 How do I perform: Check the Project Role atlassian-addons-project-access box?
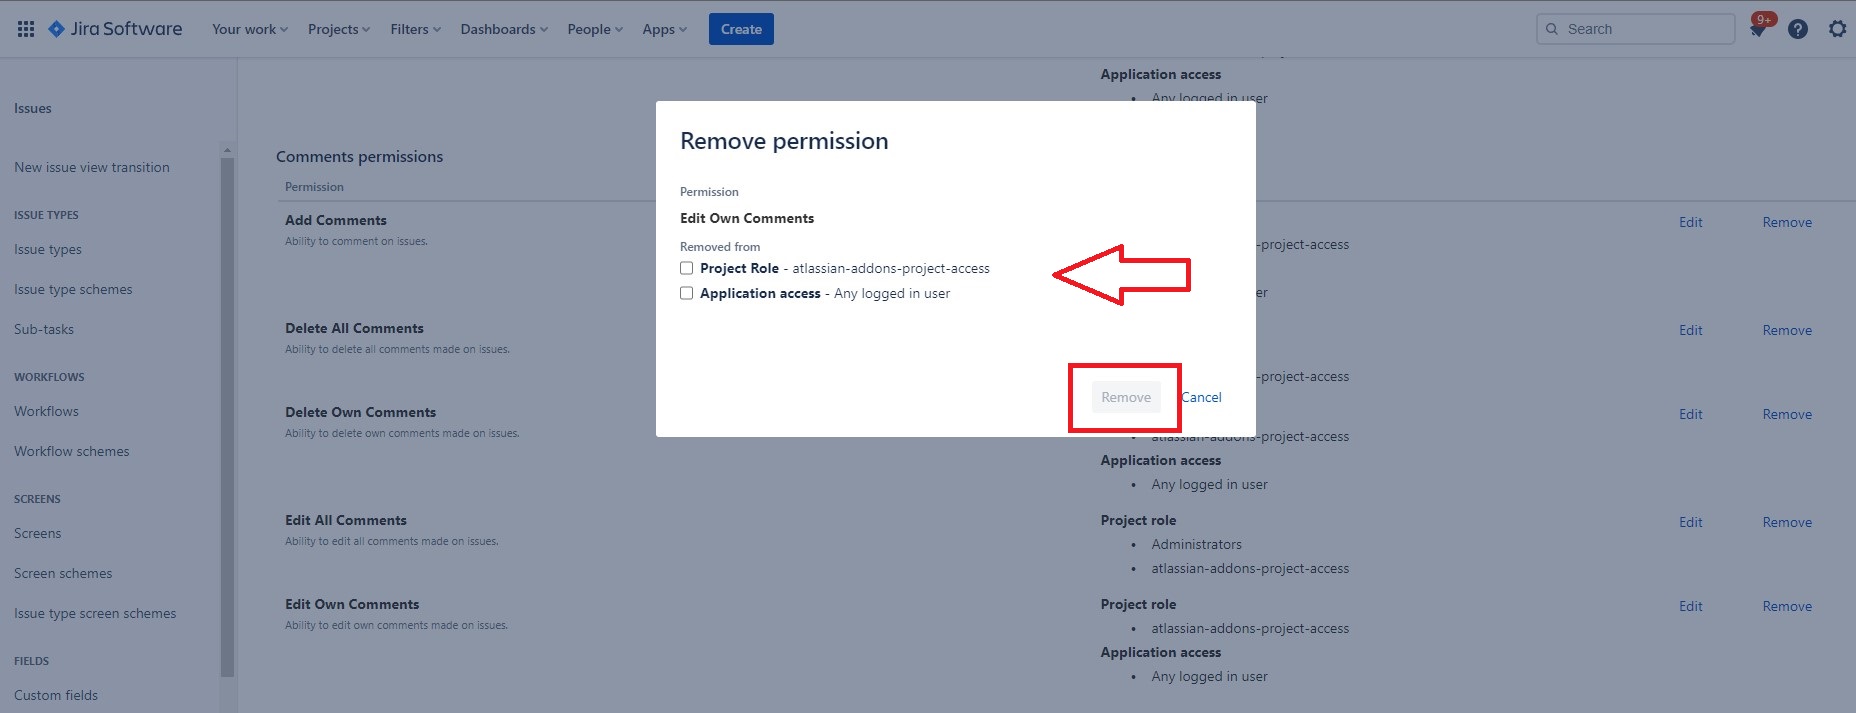click(x=687, y=268)
